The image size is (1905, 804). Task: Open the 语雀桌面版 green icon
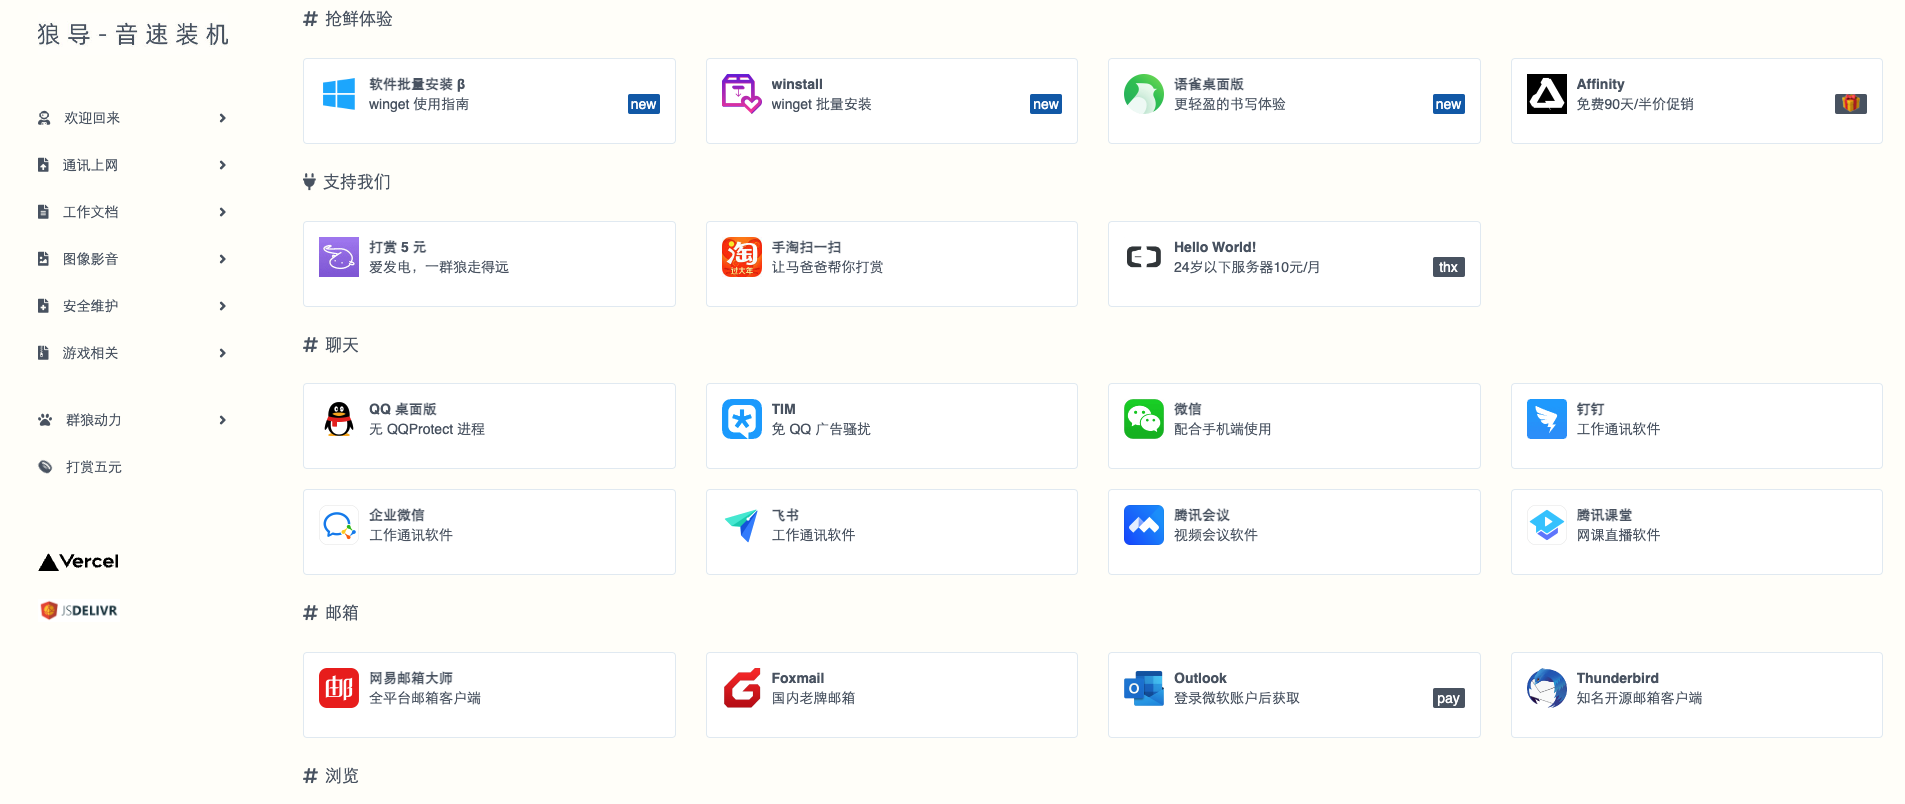(x=1143, y=94)
